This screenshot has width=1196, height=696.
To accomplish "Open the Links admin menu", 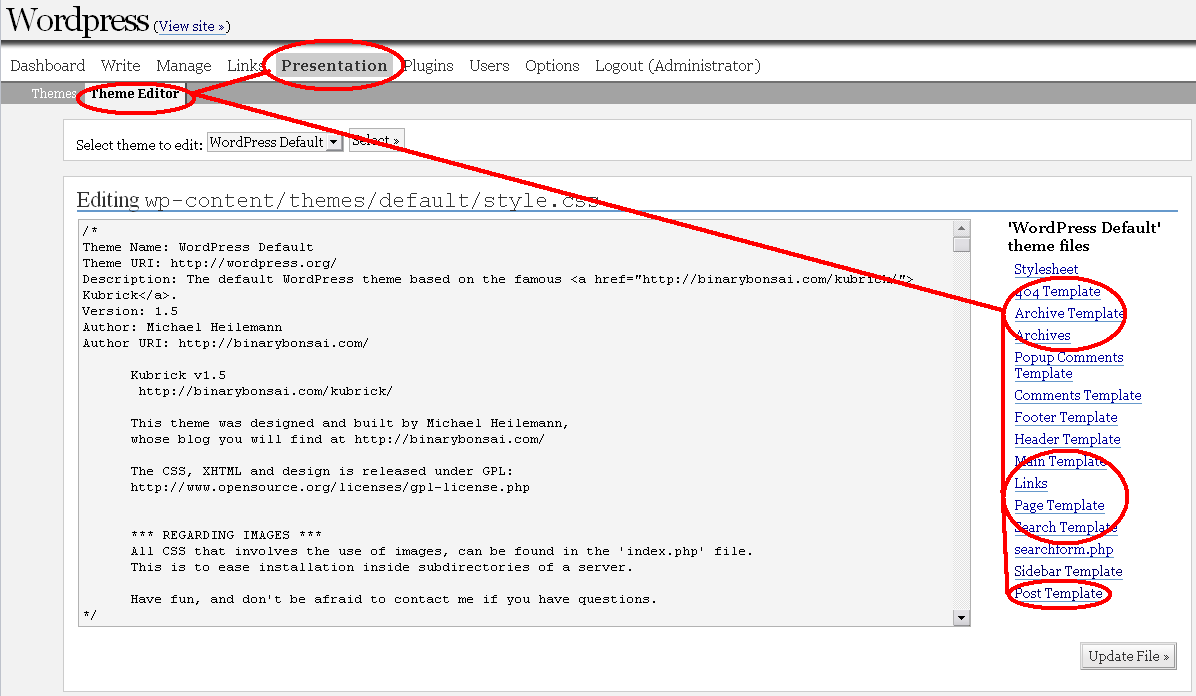I will (245, 66).
